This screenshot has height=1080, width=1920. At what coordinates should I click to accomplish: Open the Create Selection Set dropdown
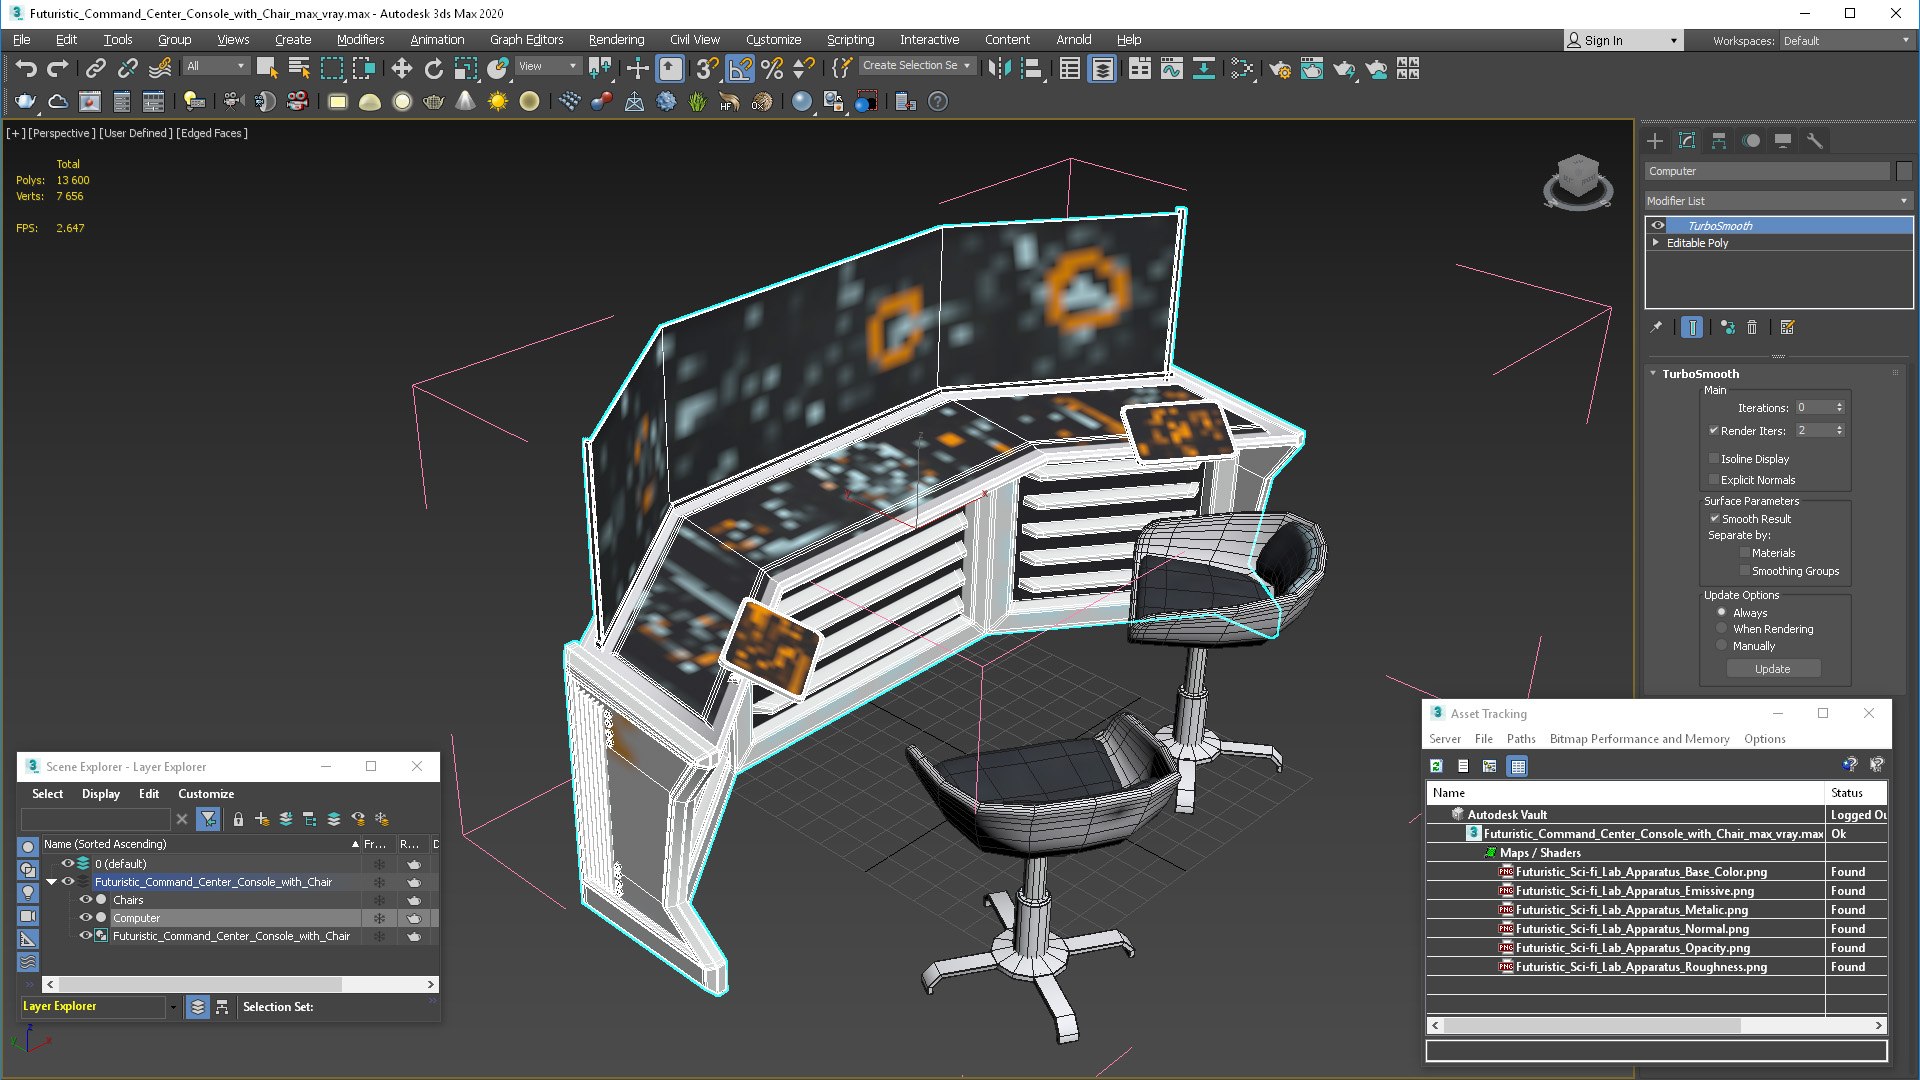pos(916,66)
